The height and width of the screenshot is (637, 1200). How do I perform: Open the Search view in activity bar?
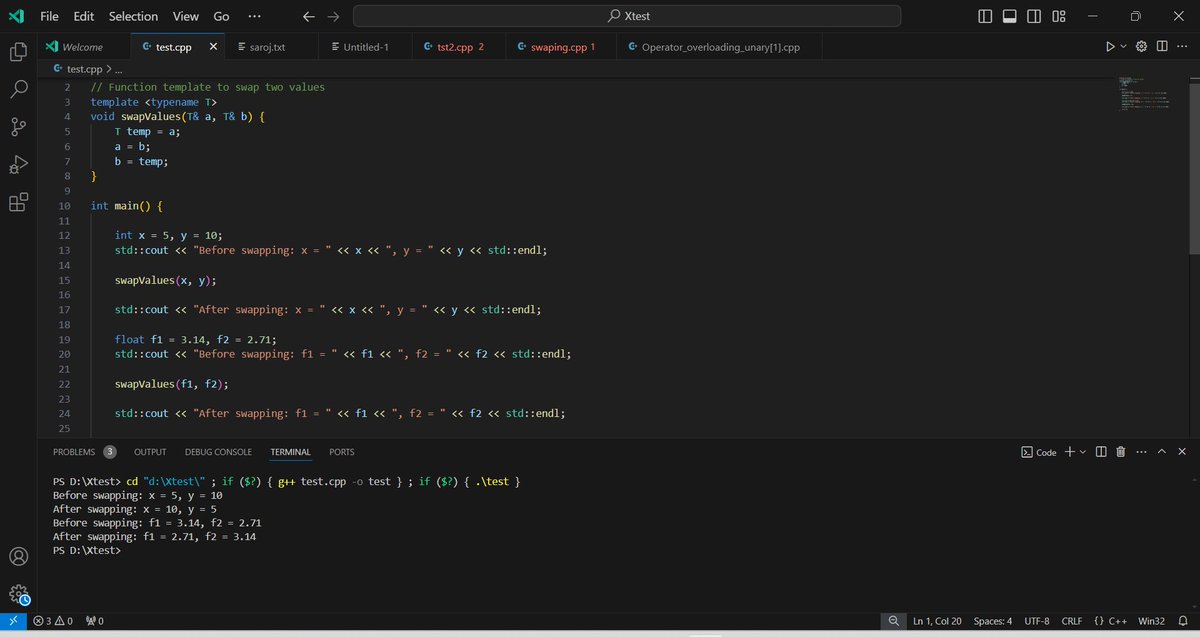pyautogui.click(x=18, y=89)
